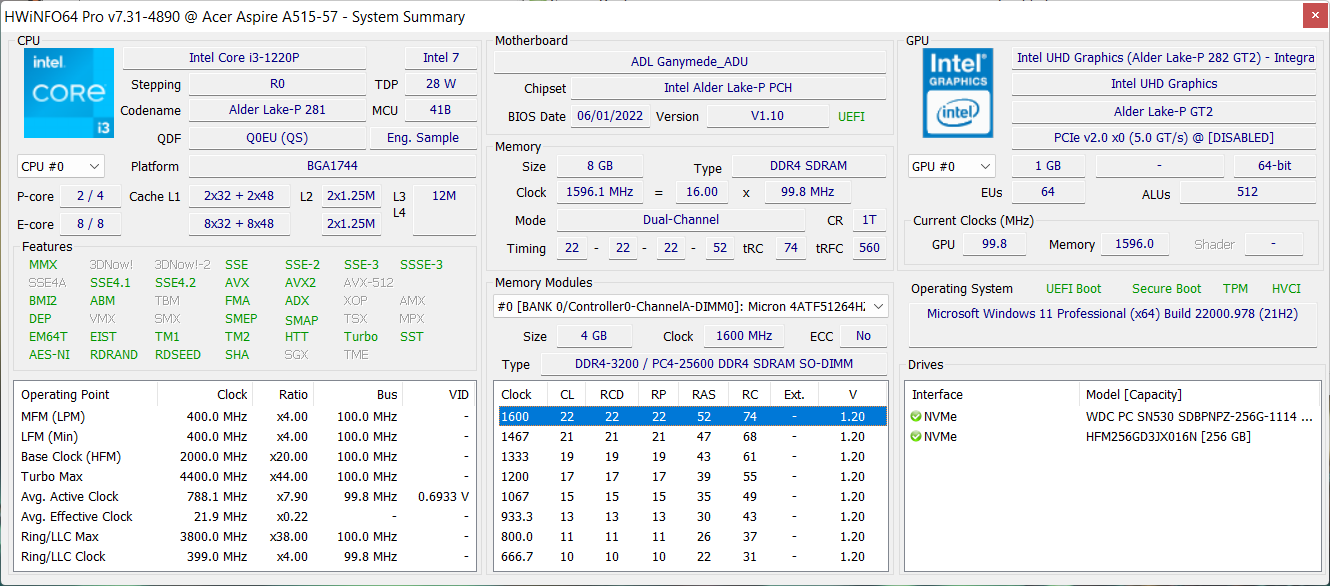Click the Operating Point column header
The image size is (1330, 586).
tap(66, 395)
